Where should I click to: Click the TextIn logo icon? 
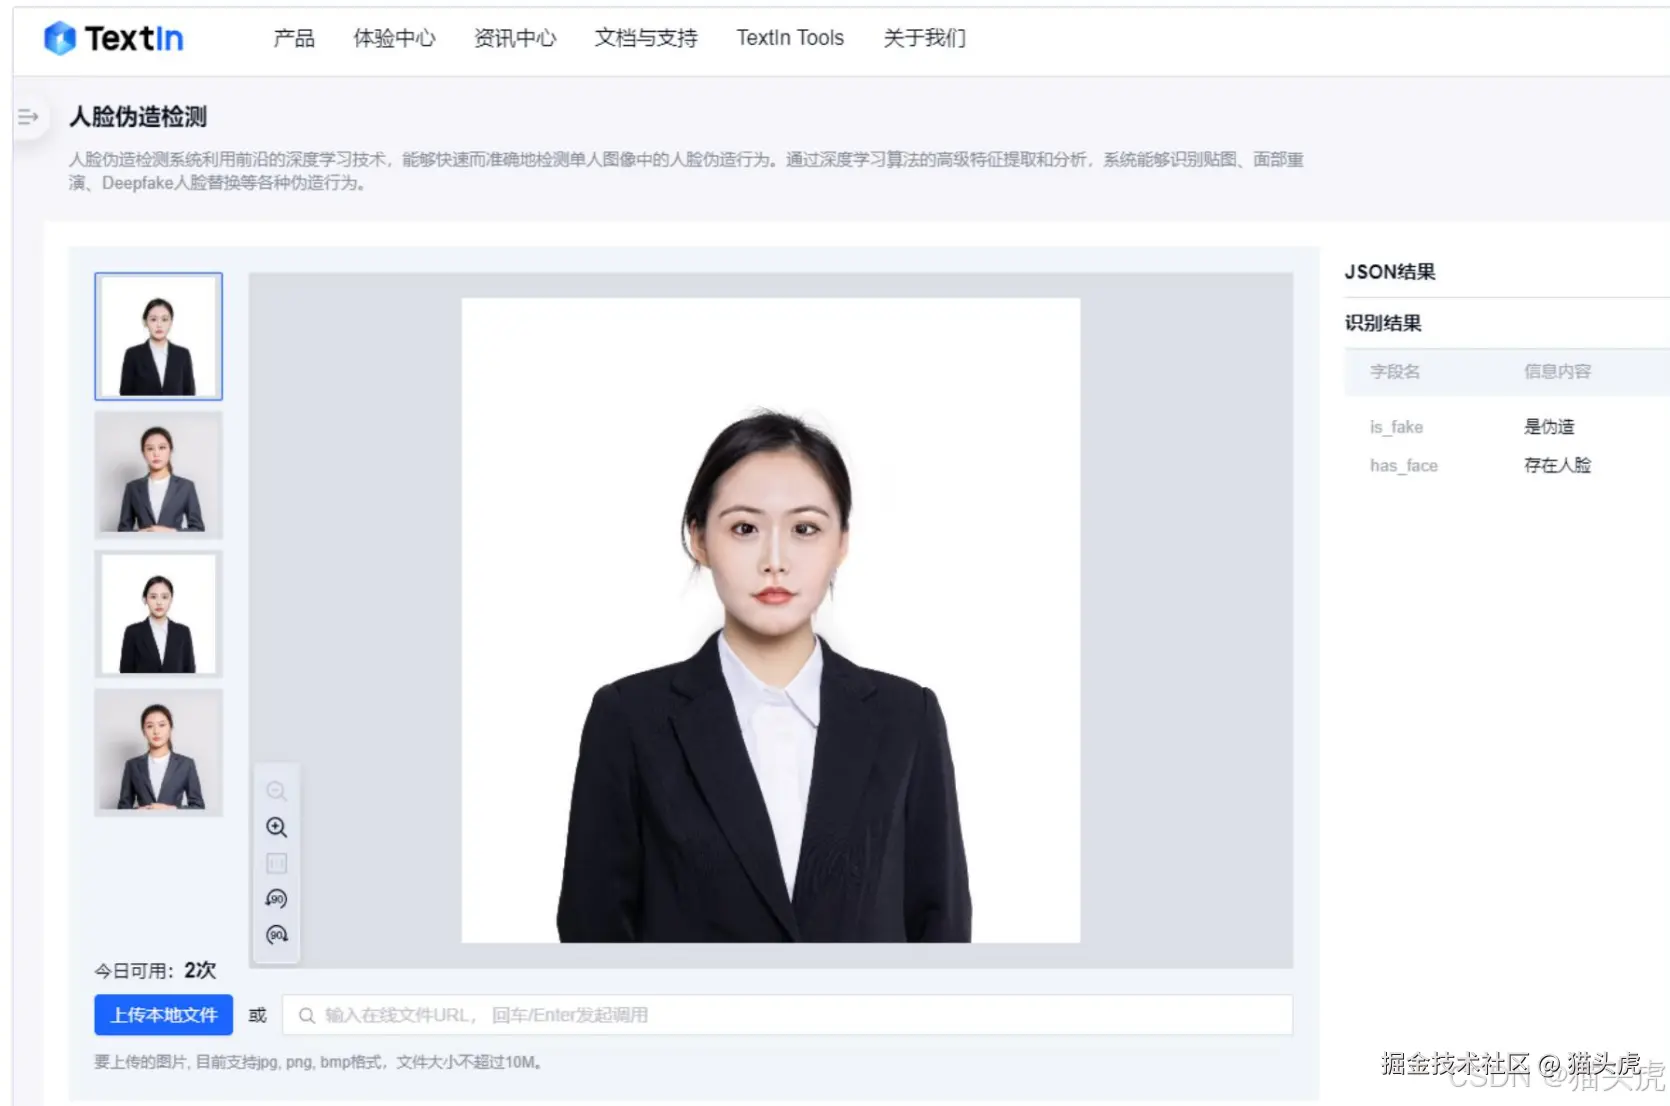pos(58,38)
